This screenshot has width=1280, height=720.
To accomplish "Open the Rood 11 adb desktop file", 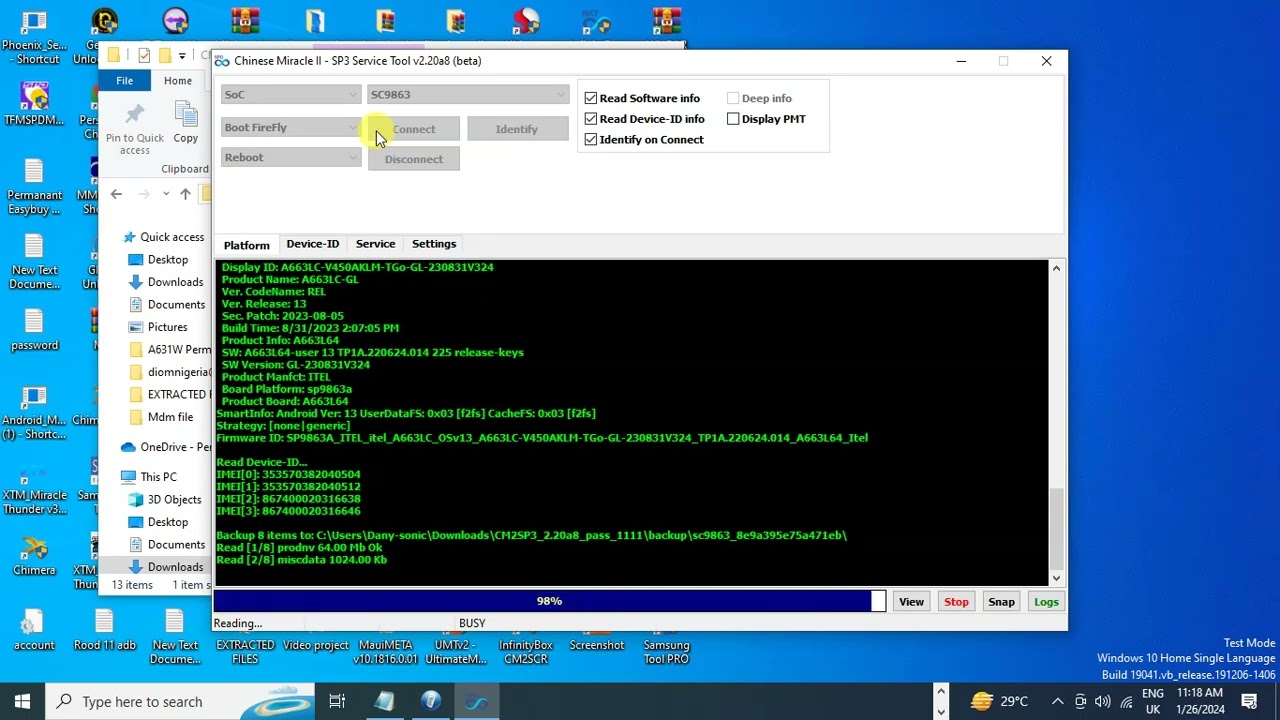I will [x=104, y=631].
